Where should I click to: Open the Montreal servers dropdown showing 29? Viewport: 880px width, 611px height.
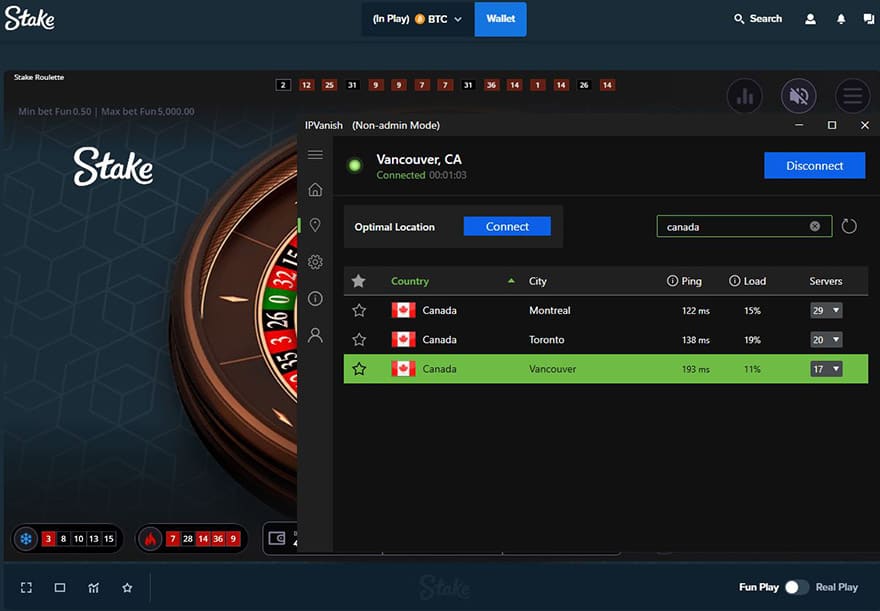(x=826, y=310)
